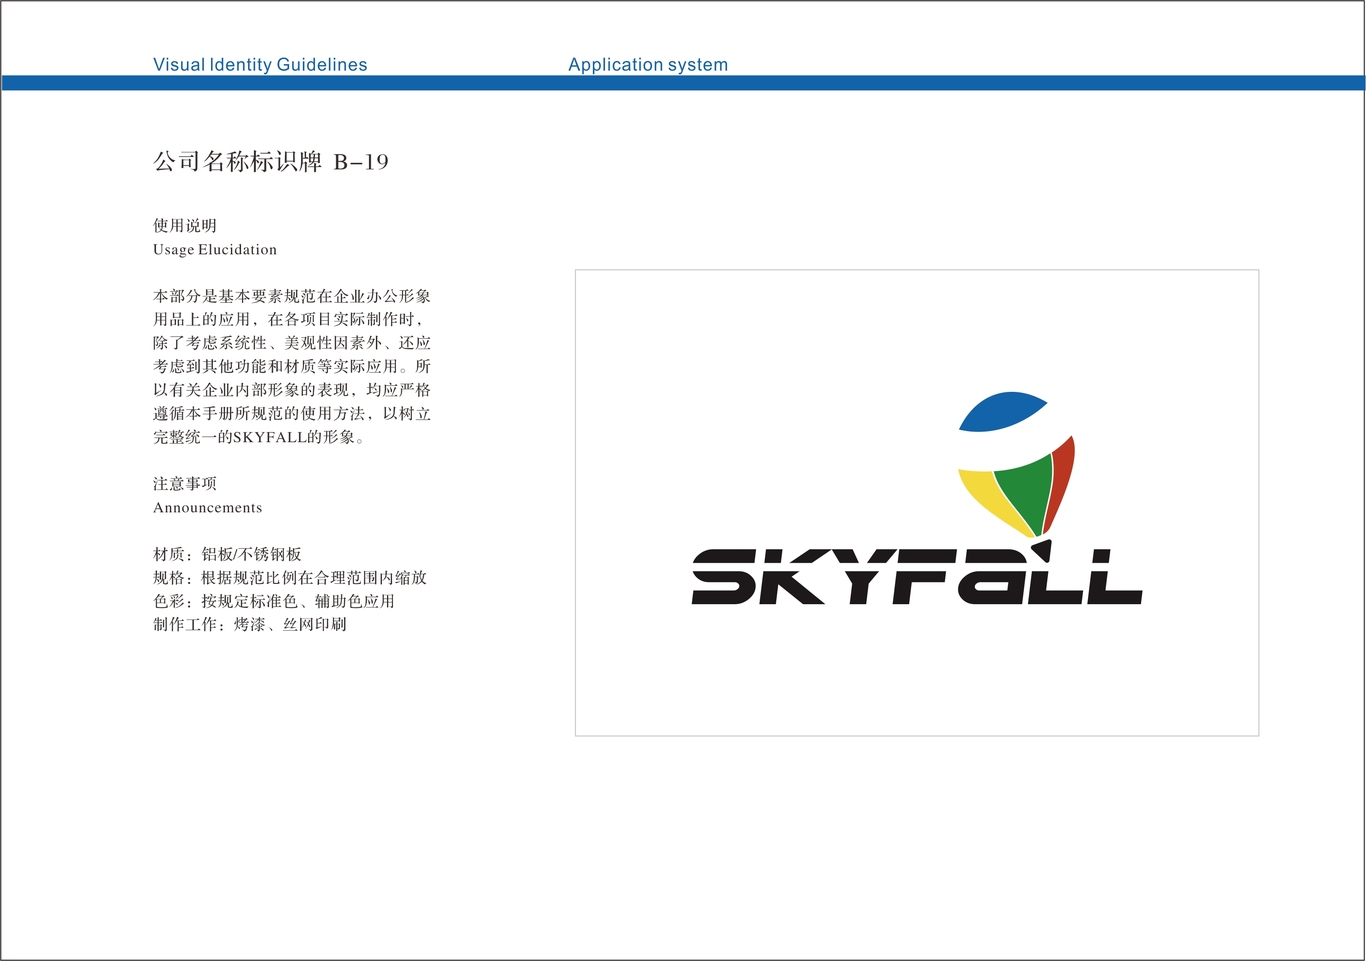Select the line '材质：铝板/不锈钢板'

point(227,554)
